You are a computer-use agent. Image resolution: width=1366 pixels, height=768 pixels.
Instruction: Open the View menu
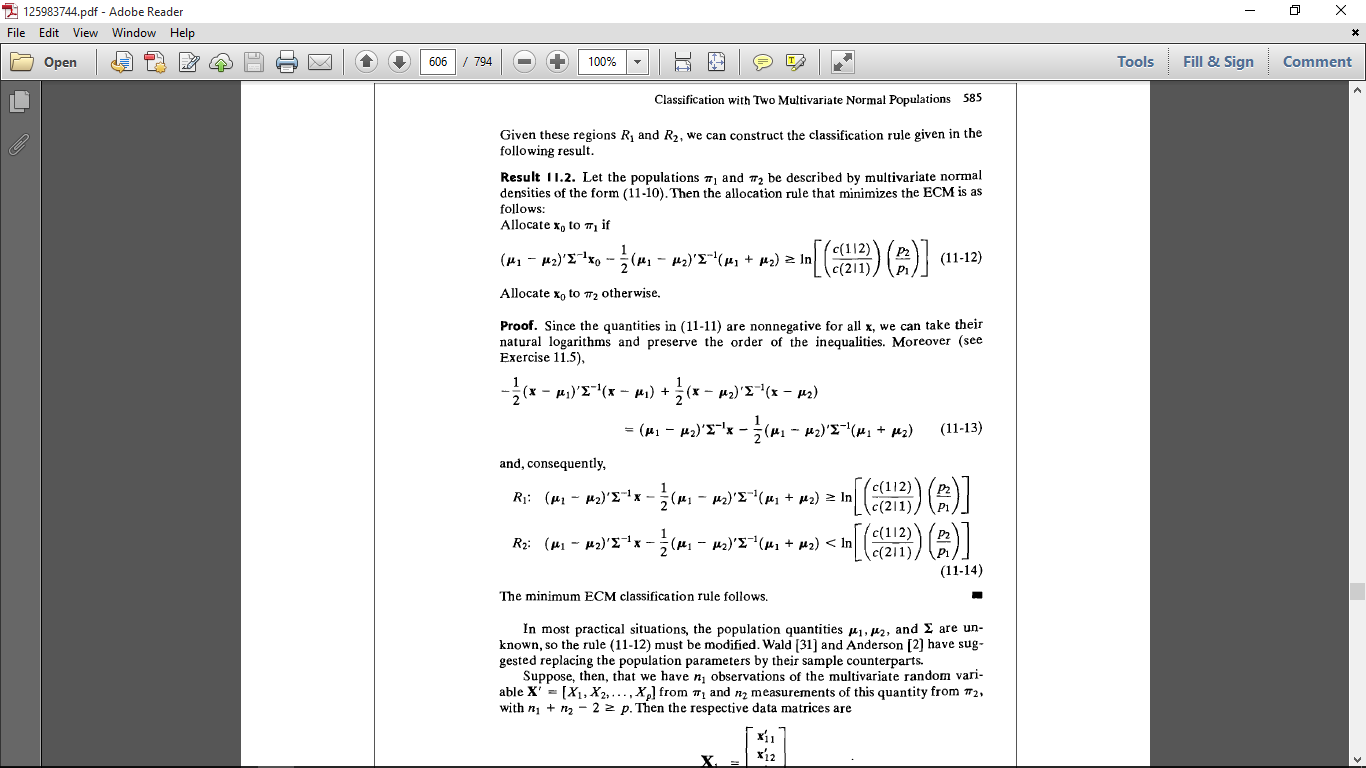(85, 33)
